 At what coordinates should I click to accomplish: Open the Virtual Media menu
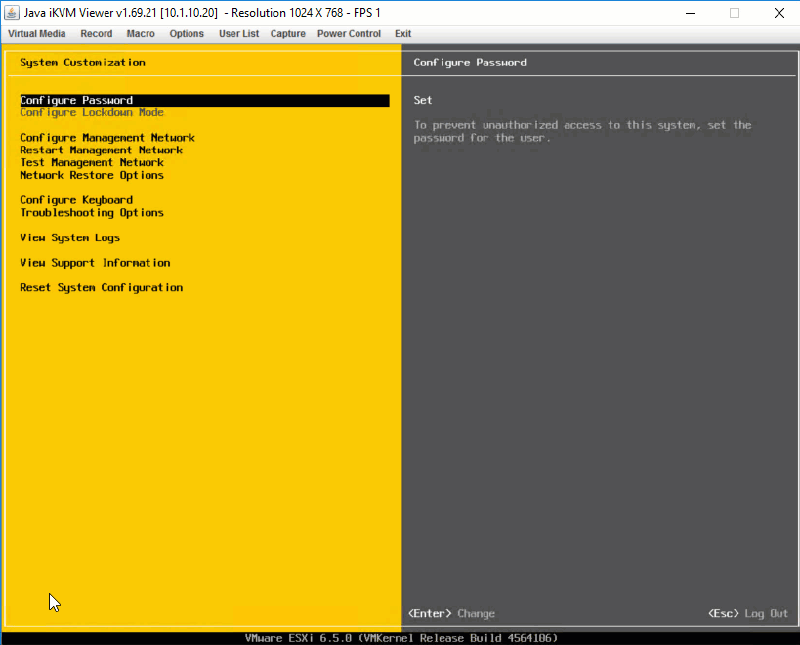click(x=35, y=33)
